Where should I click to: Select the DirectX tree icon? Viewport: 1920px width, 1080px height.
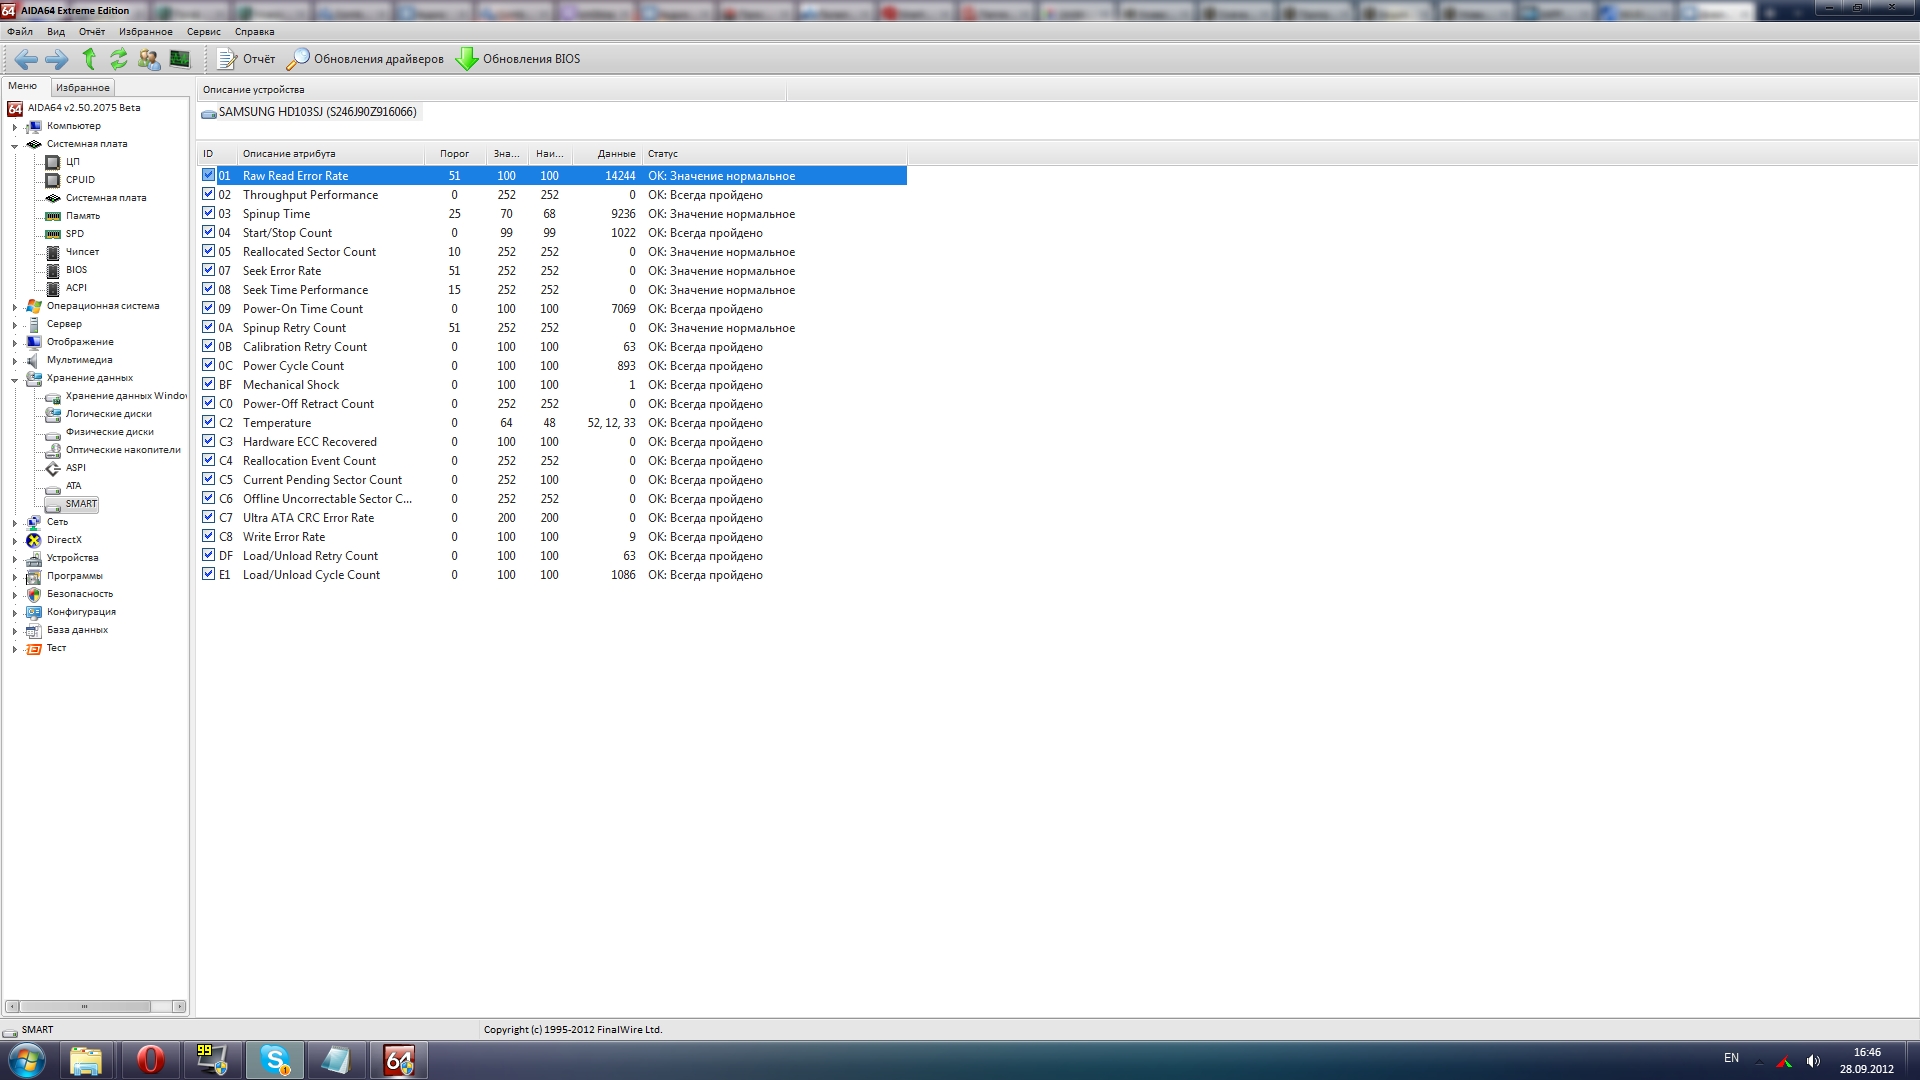pos(34,540)
